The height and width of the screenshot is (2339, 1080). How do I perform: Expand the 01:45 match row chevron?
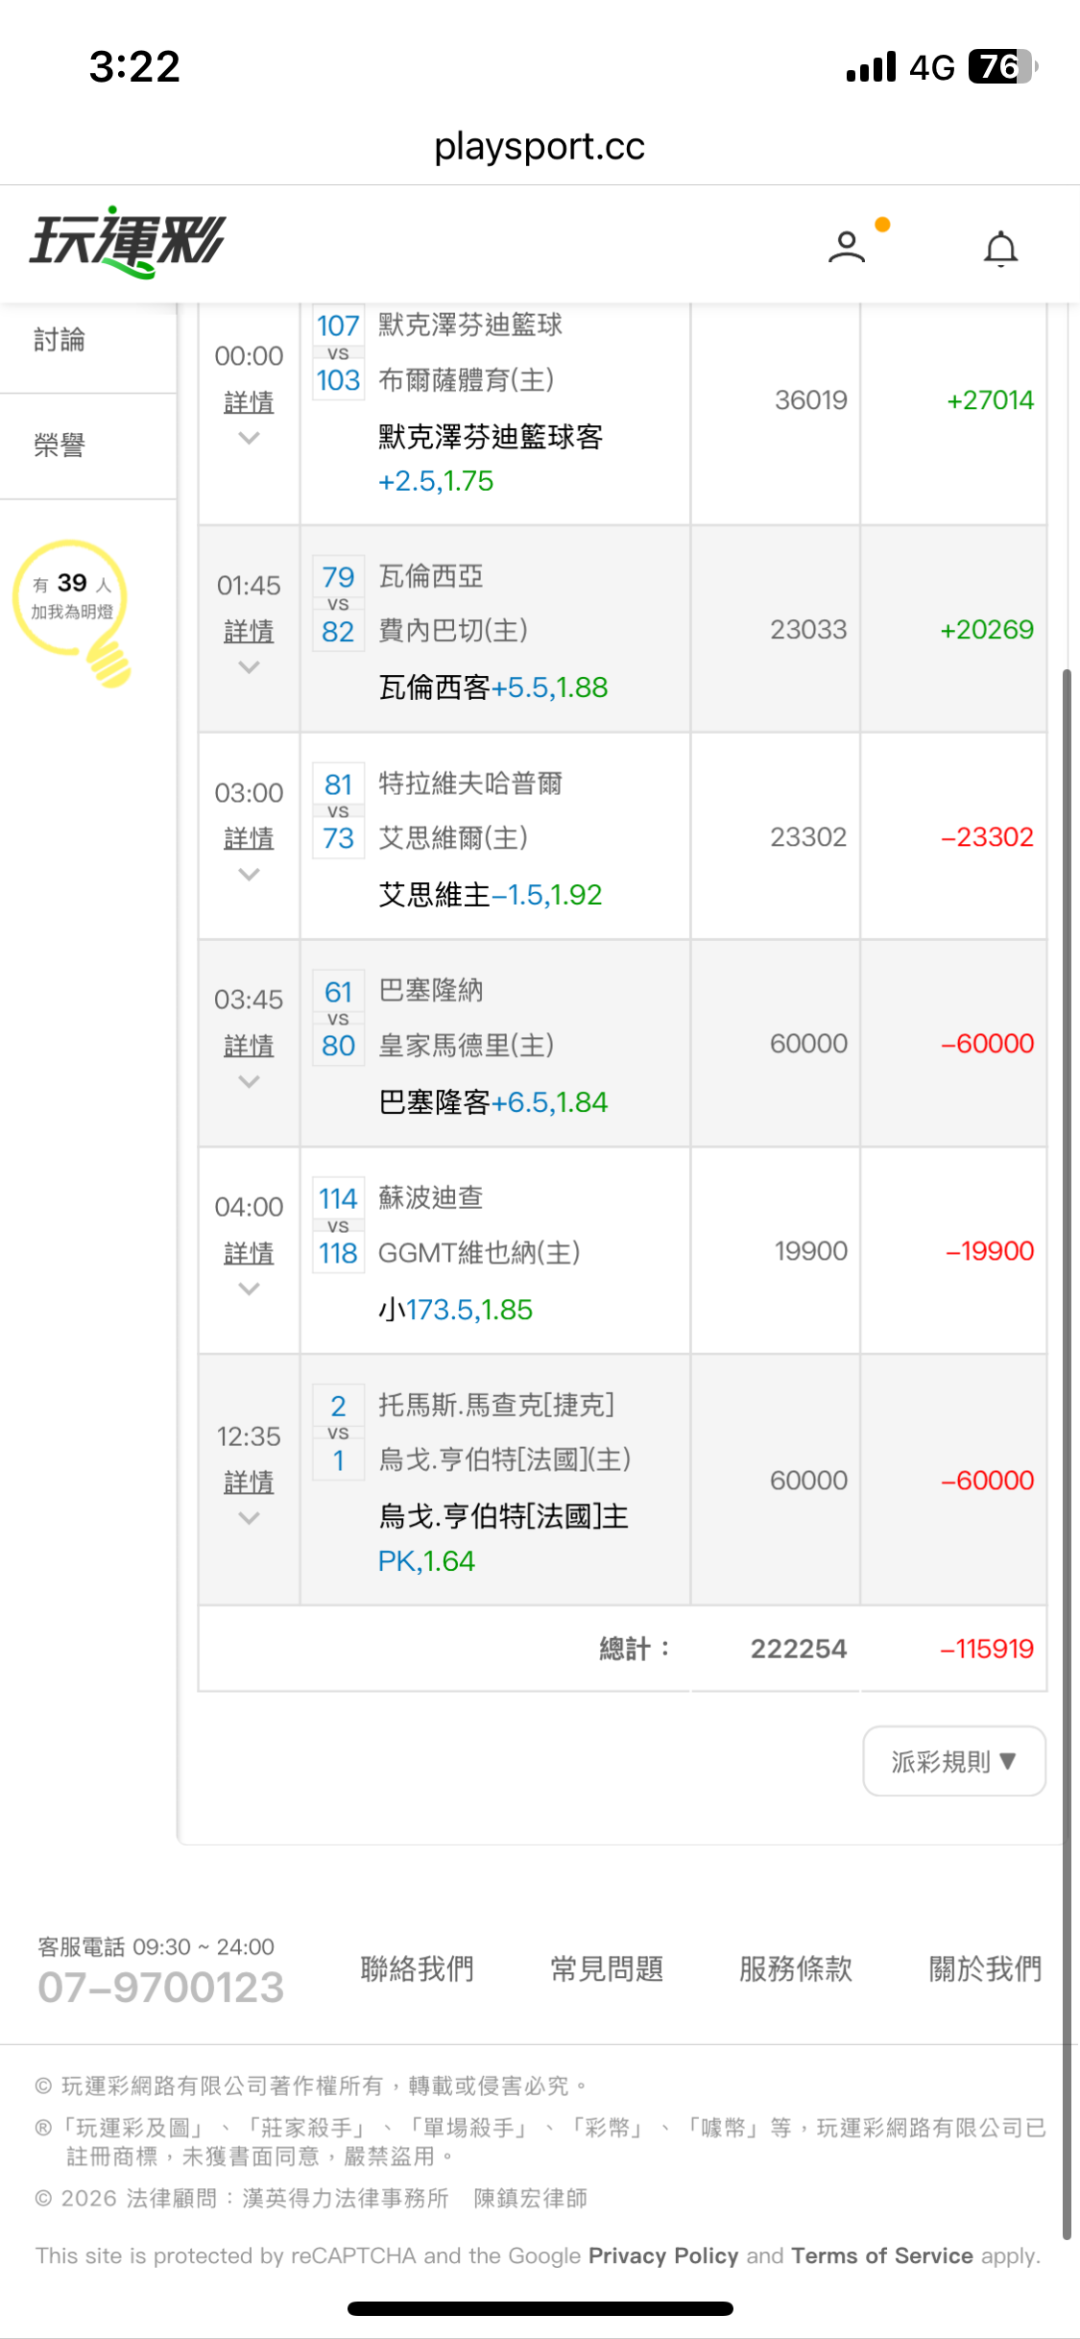coord(249,667)
